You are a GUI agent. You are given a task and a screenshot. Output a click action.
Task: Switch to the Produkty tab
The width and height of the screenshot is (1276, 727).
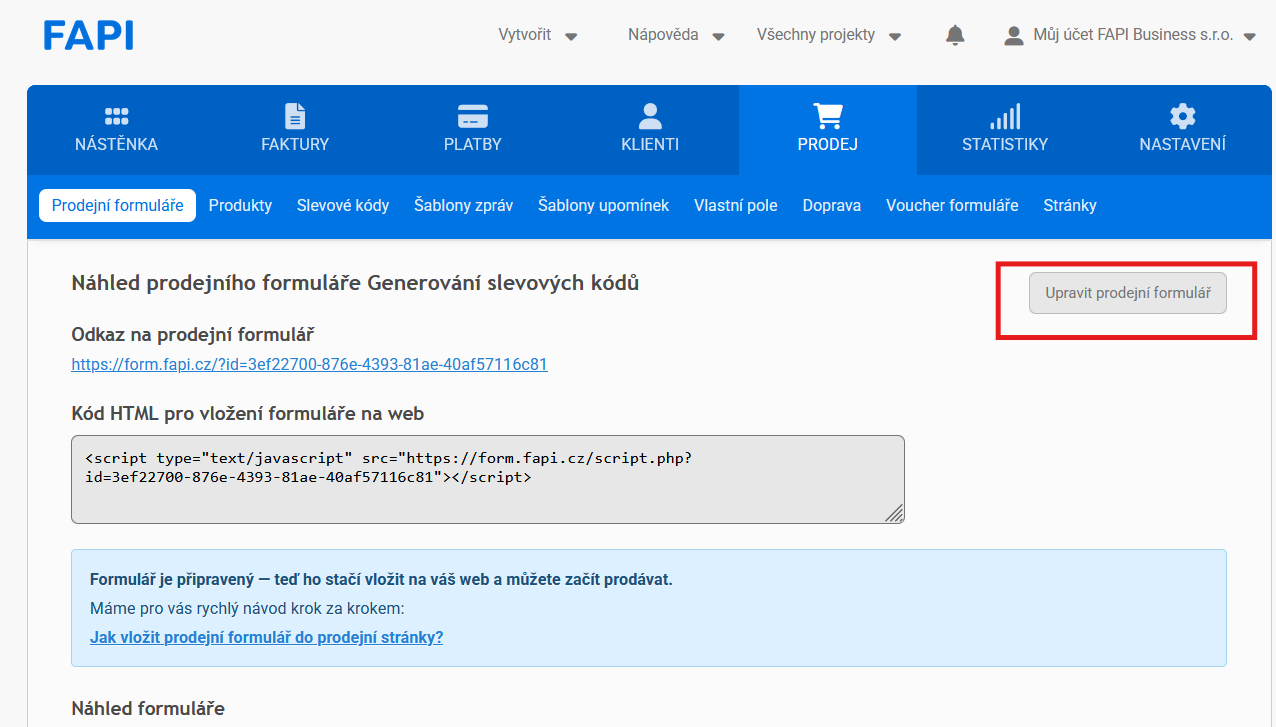tap(240, 205)
